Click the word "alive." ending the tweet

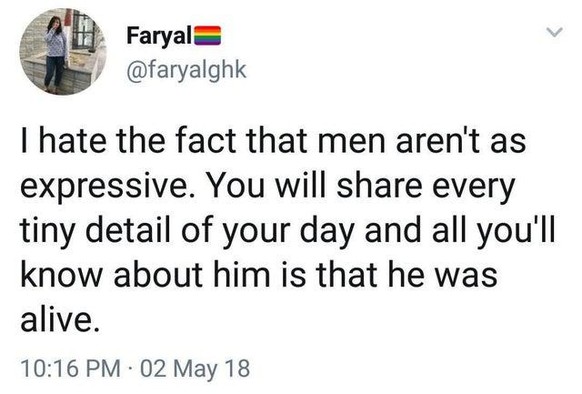click(x=60, y=320)
